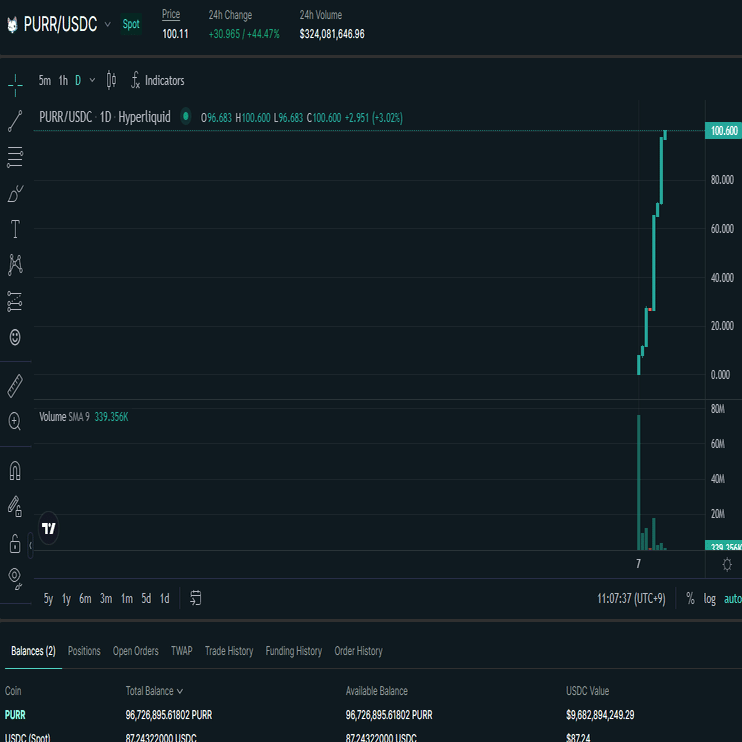Set chart range to 5y
Screen dimensions: 742x742
click(x=48, y=599)
